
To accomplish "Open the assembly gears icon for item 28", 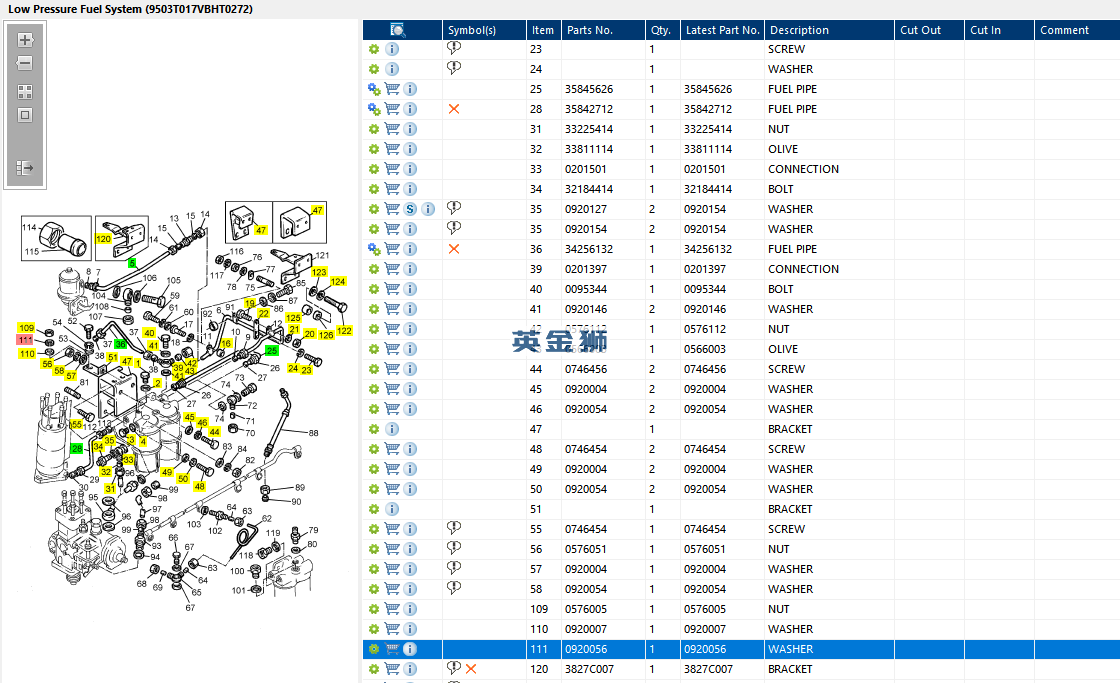I will click(x=374, y=109).
